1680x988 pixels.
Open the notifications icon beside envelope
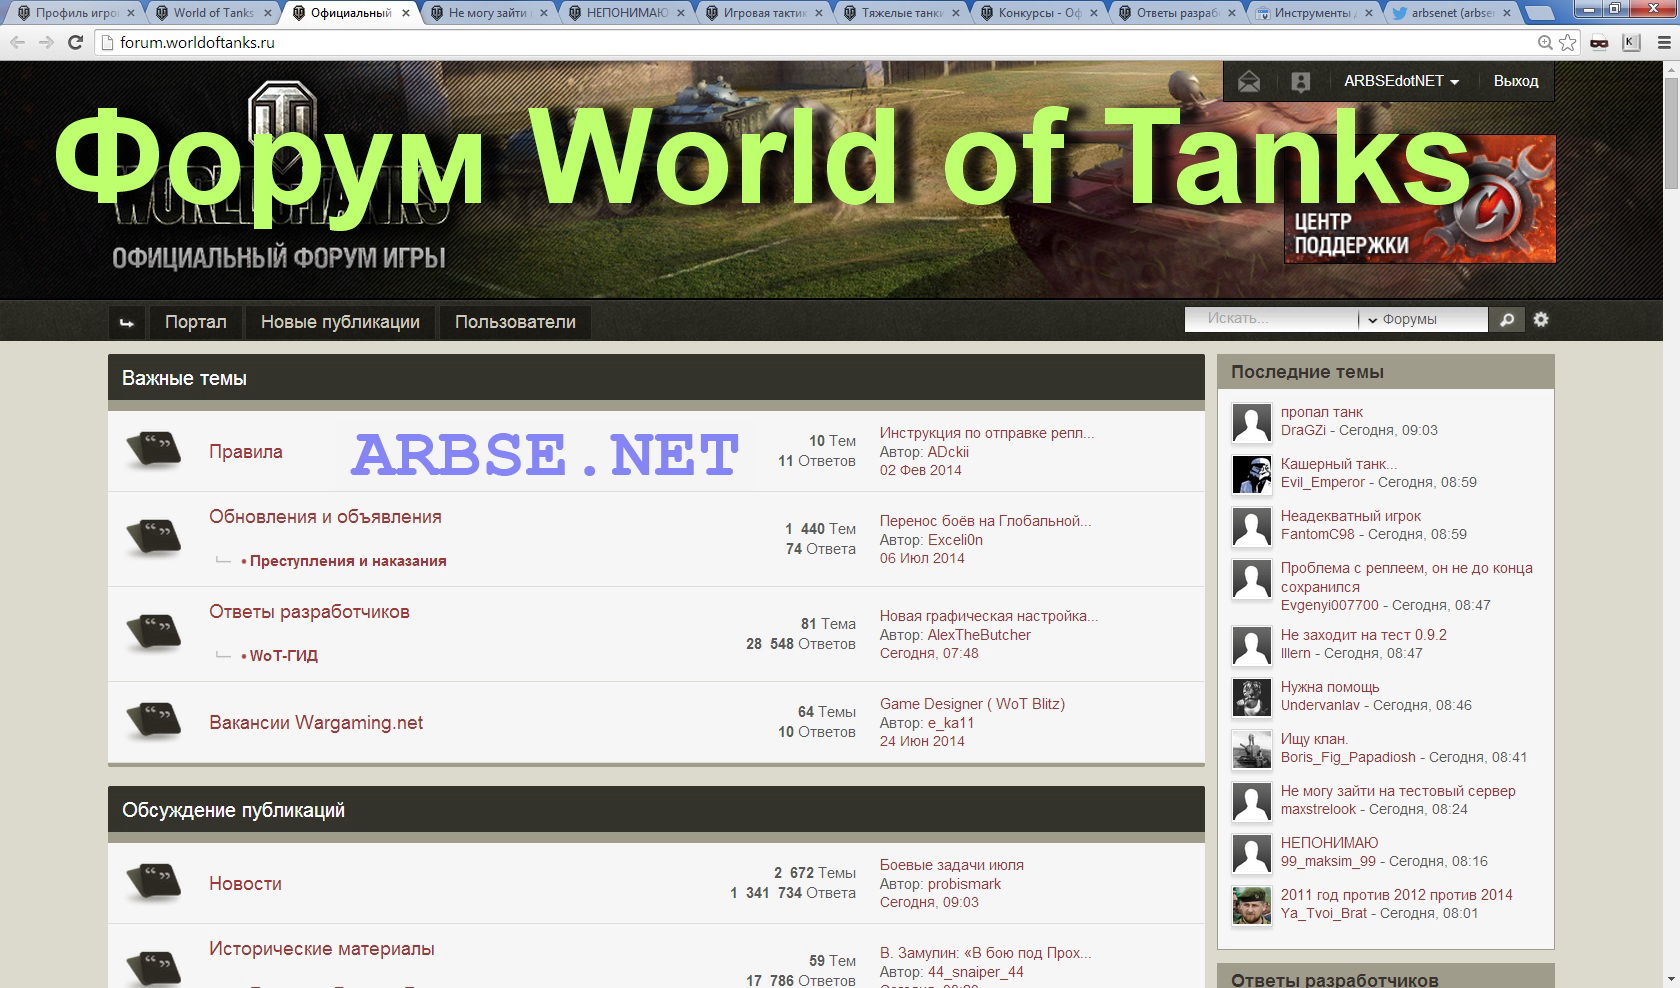pos(1300,81)
